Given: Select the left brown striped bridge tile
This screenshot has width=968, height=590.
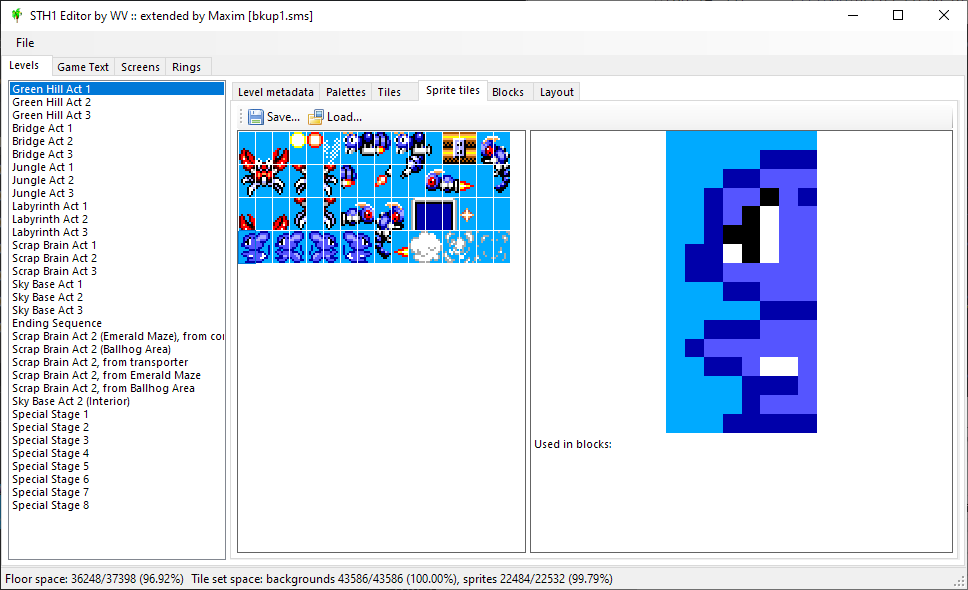Looking at the screenshot, I should point(451,148).
